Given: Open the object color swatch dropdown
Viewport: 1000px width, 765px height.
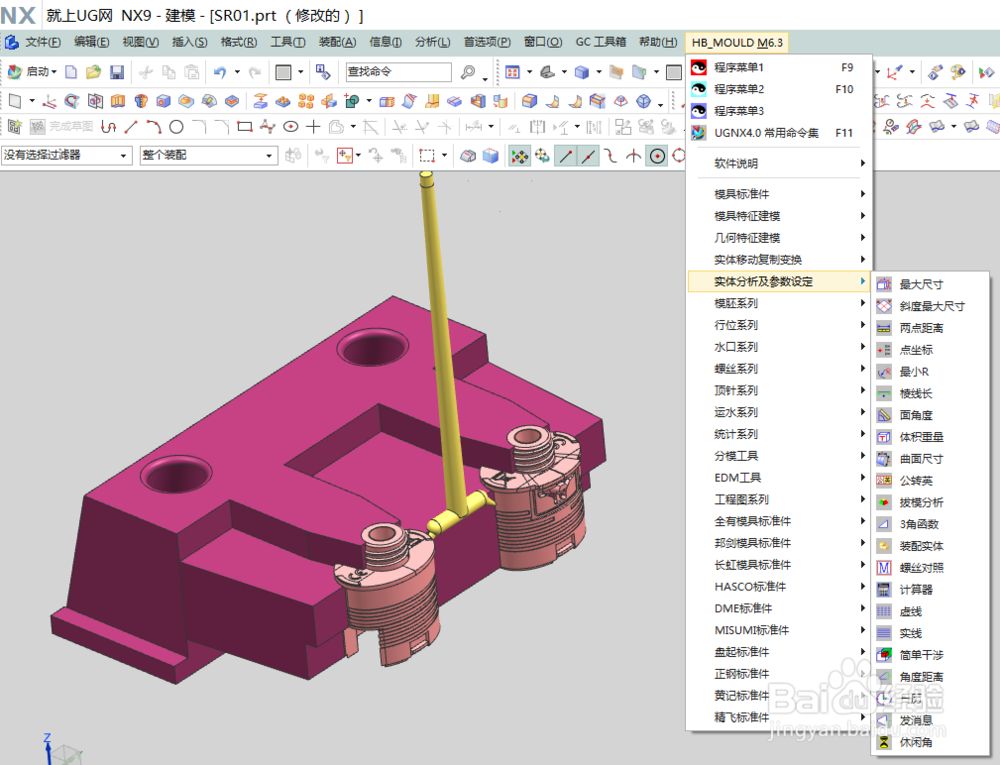Looking at the screenshot, I should click(x=299, y=73).
